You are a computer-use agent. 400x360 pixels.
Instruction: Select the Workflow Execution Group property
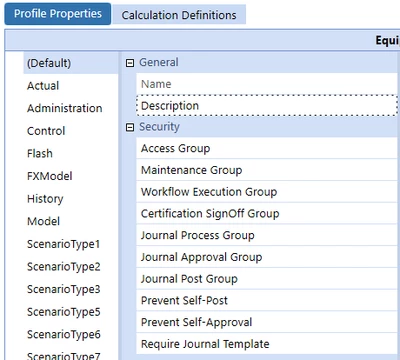click(267, 192)
